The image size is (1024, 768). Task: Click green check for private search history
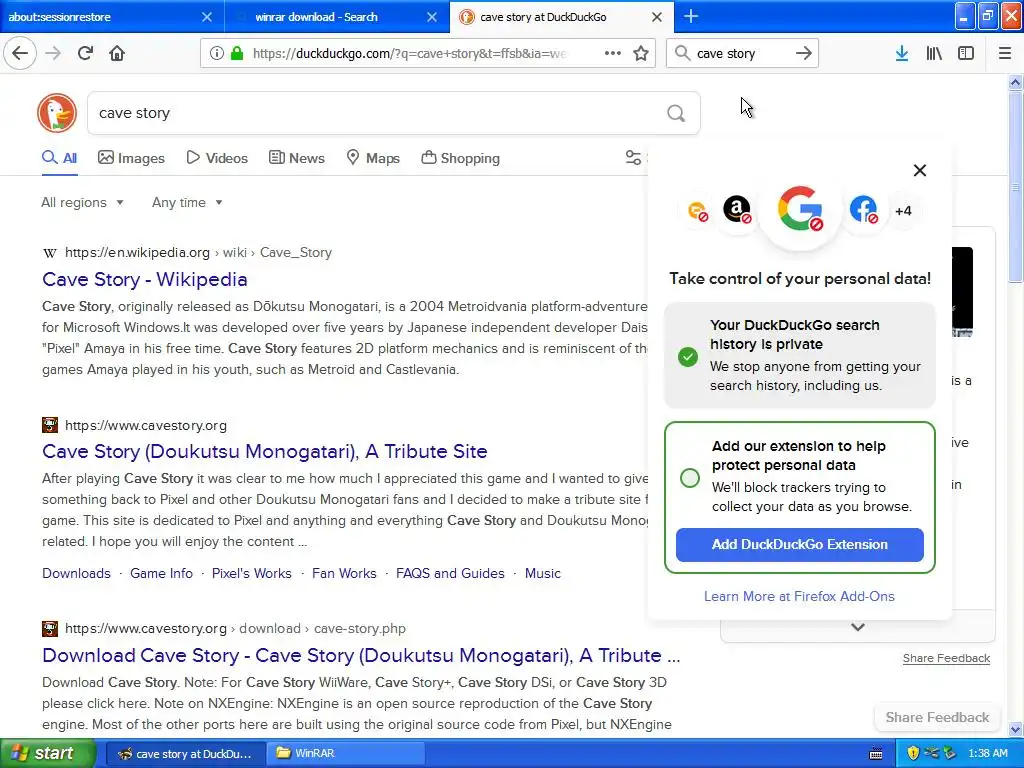click(x=688, y=357)
